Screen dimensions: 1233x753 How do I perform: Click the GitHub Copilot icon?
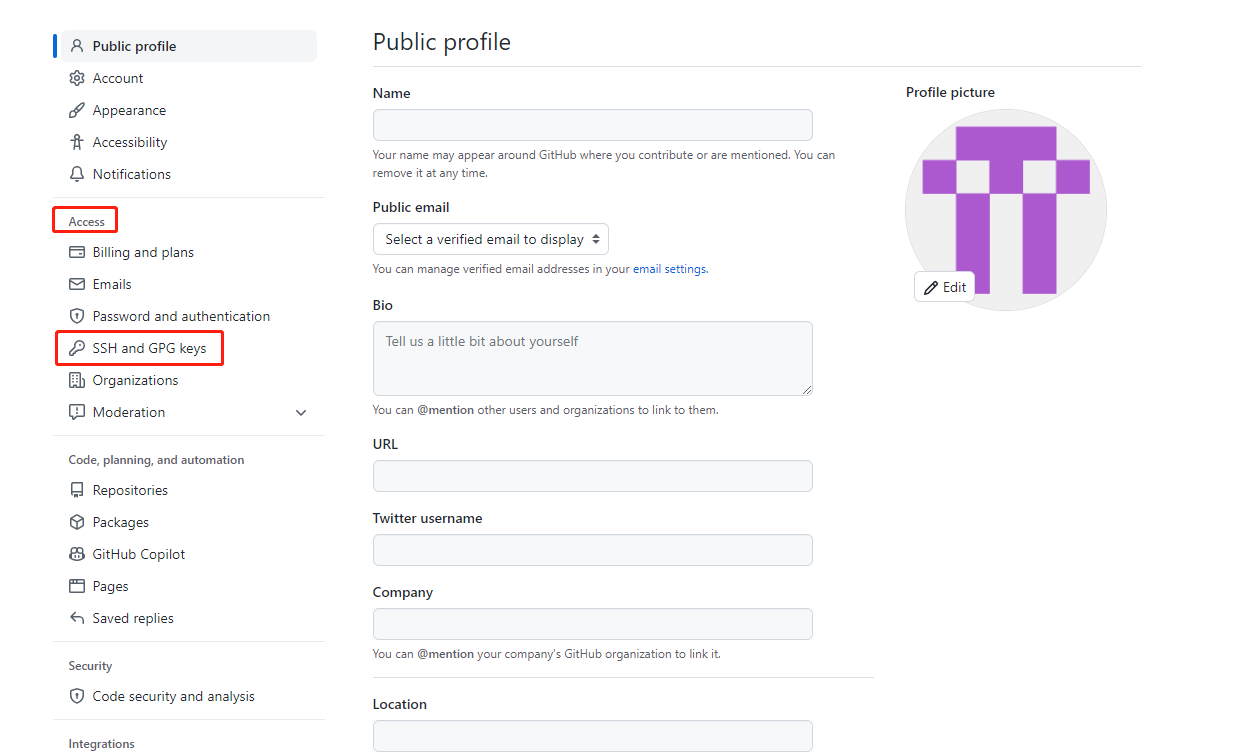tap(77, 554)
